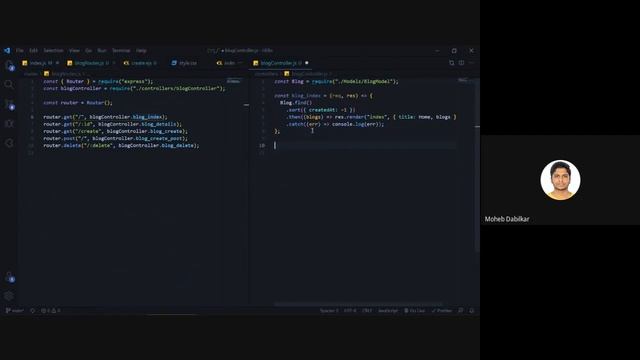Open the Run menu
640x360 pixels.
102,51
